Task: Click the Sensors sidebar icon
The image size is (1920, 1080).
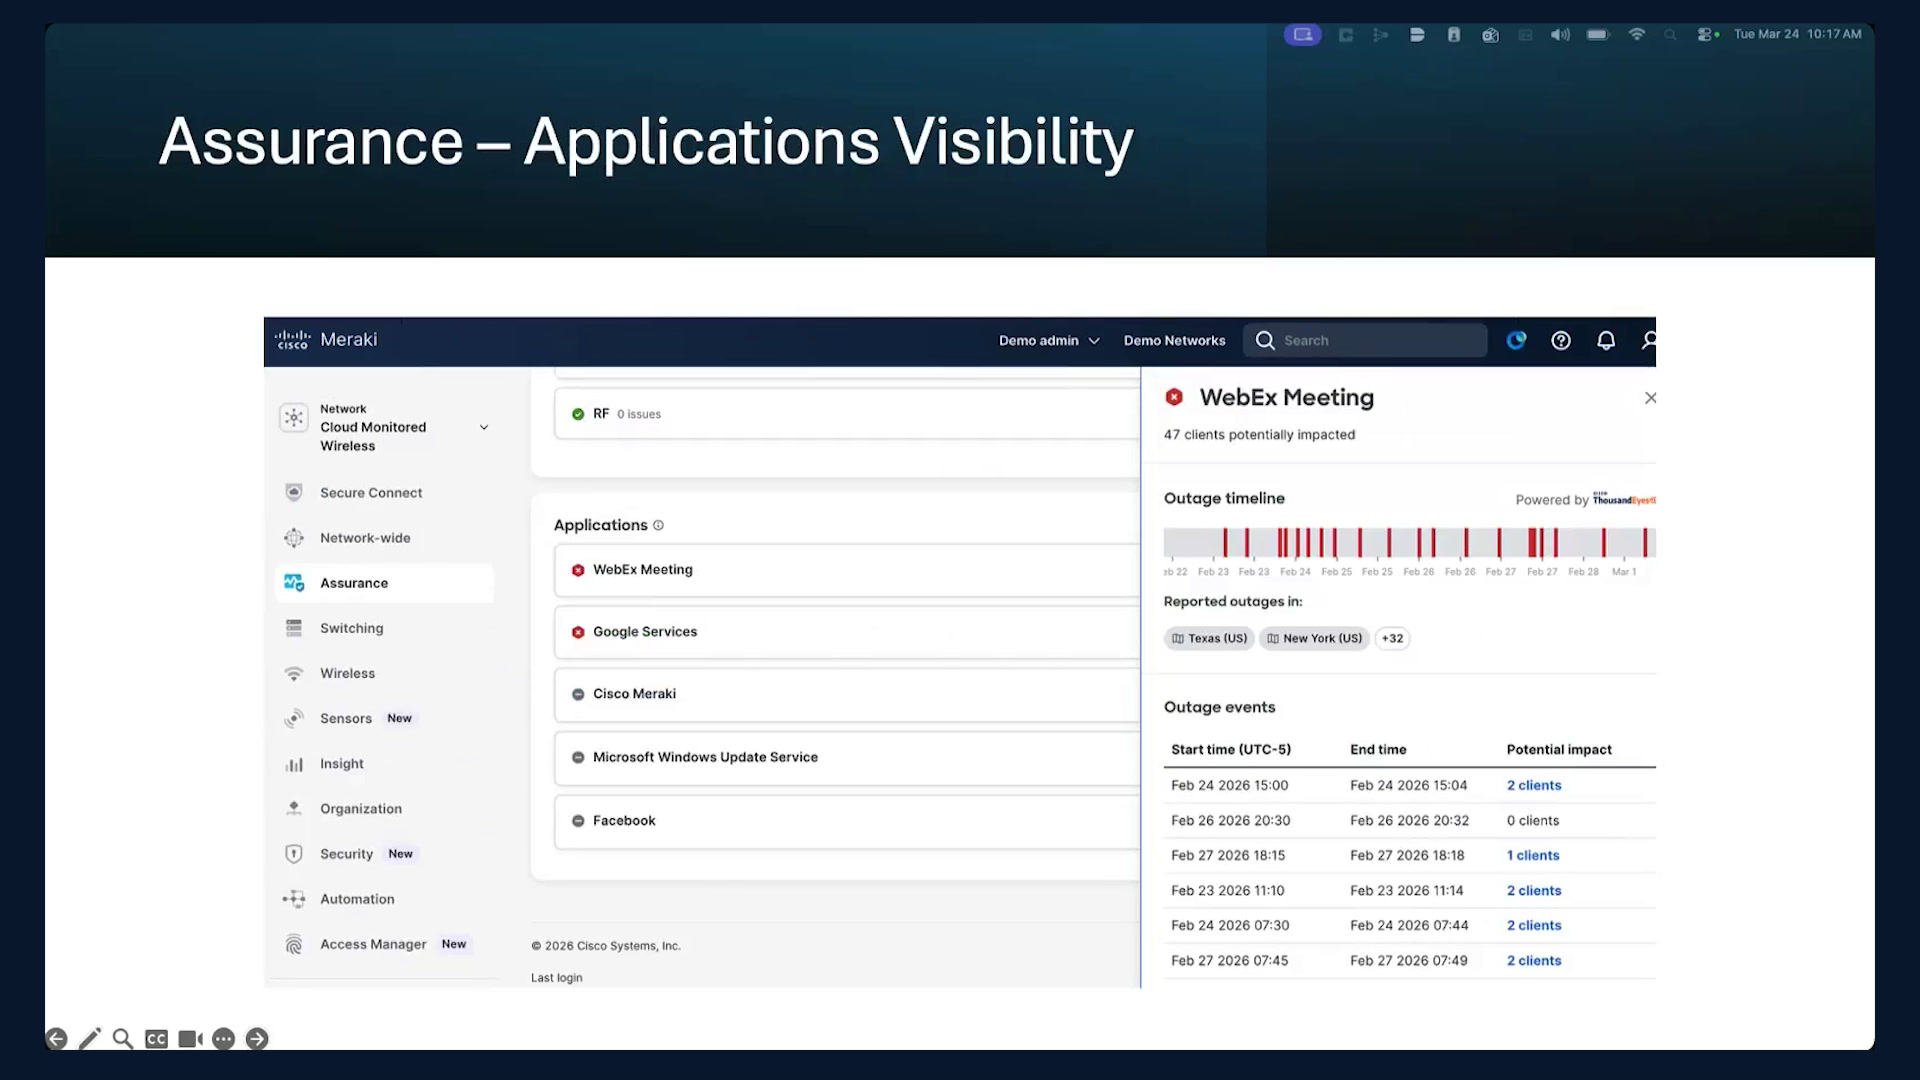Action: 294,718
